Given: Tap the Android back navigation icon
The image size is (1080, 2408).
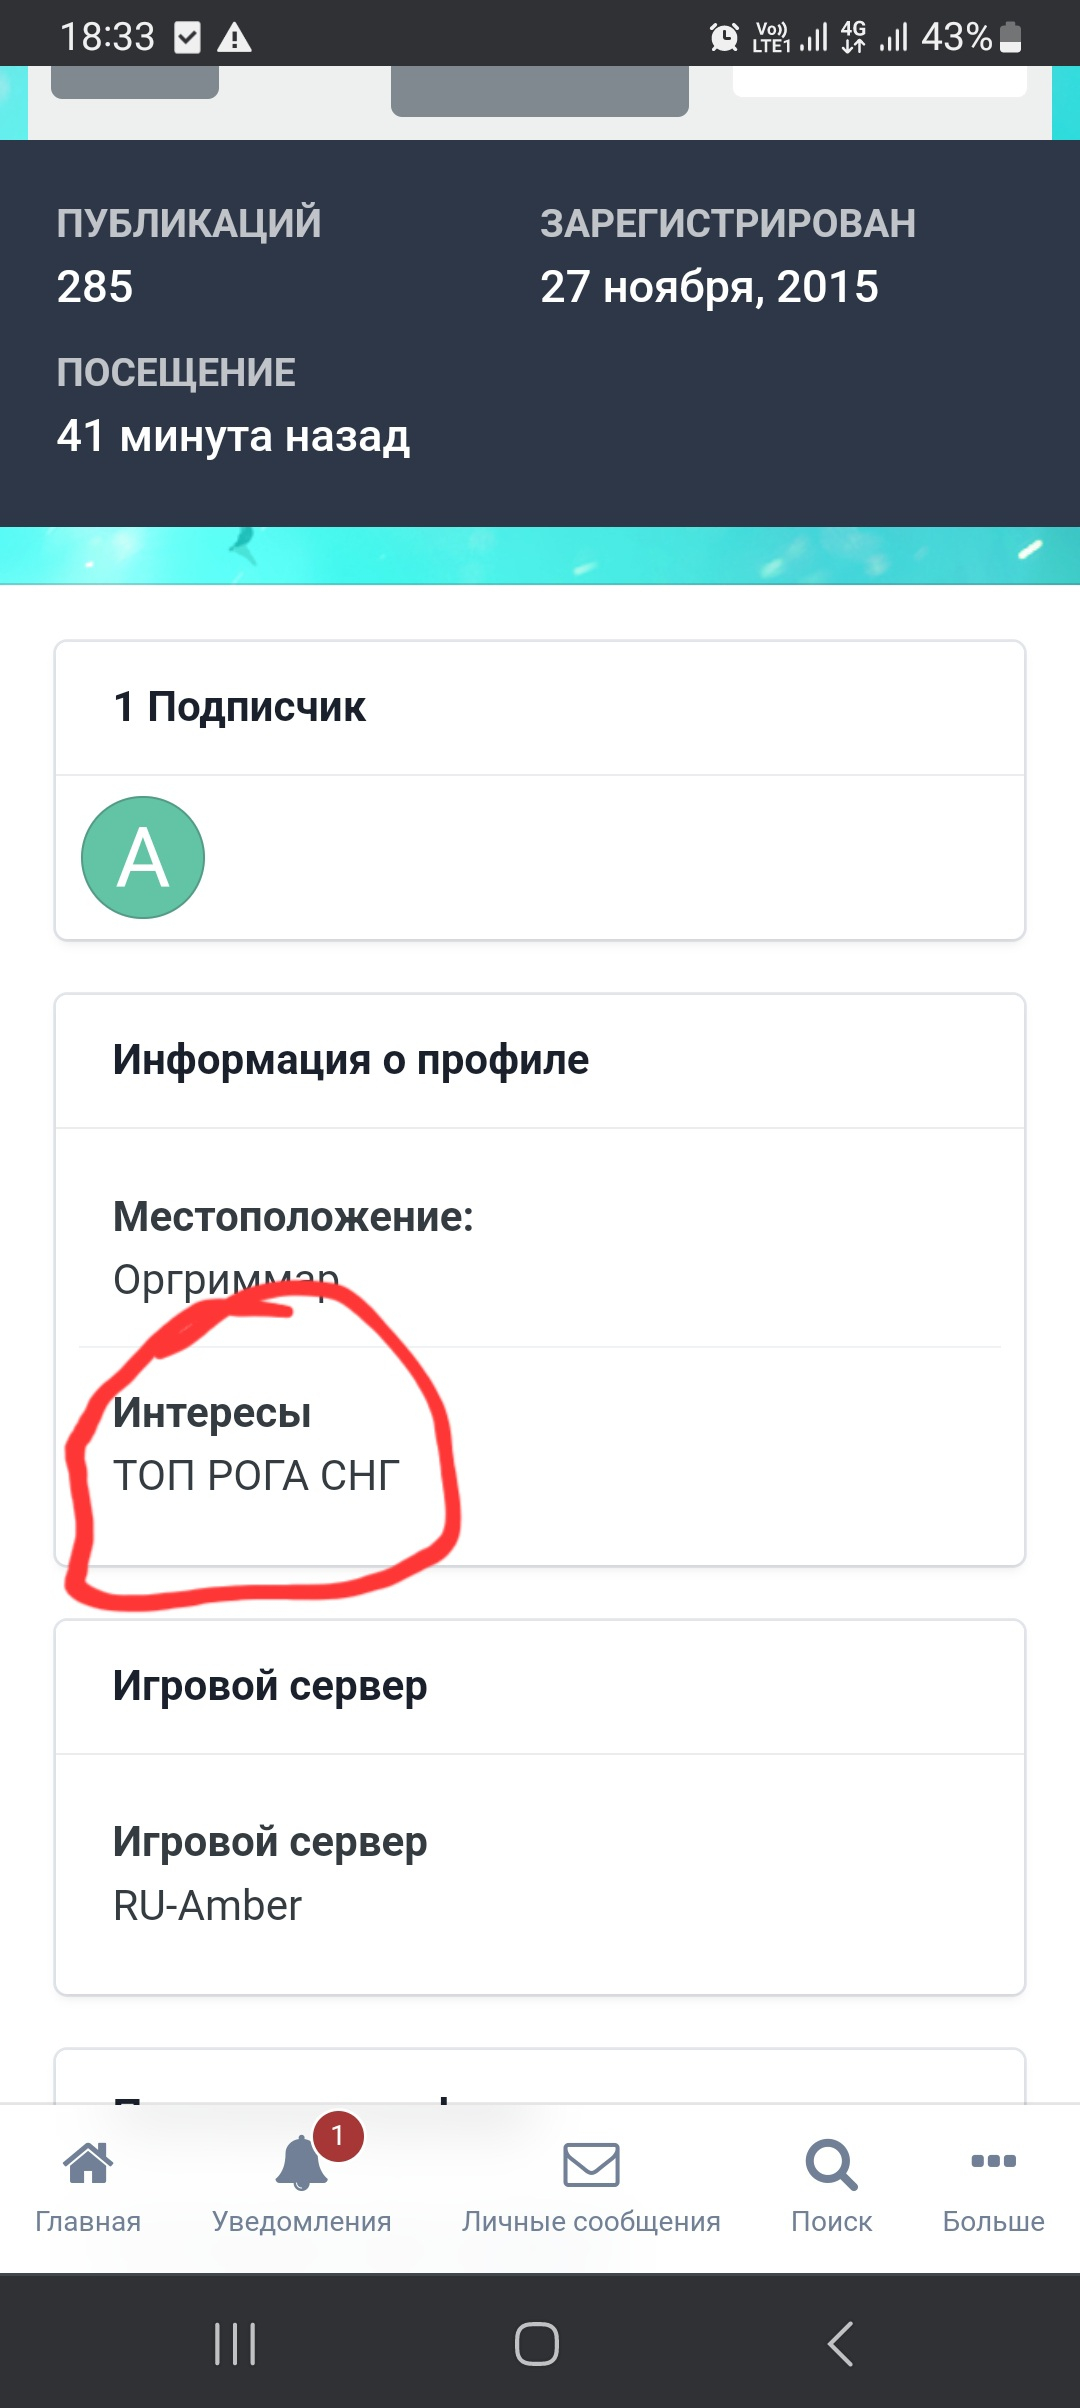Looking at the screenshot, I should [841, 2343].
